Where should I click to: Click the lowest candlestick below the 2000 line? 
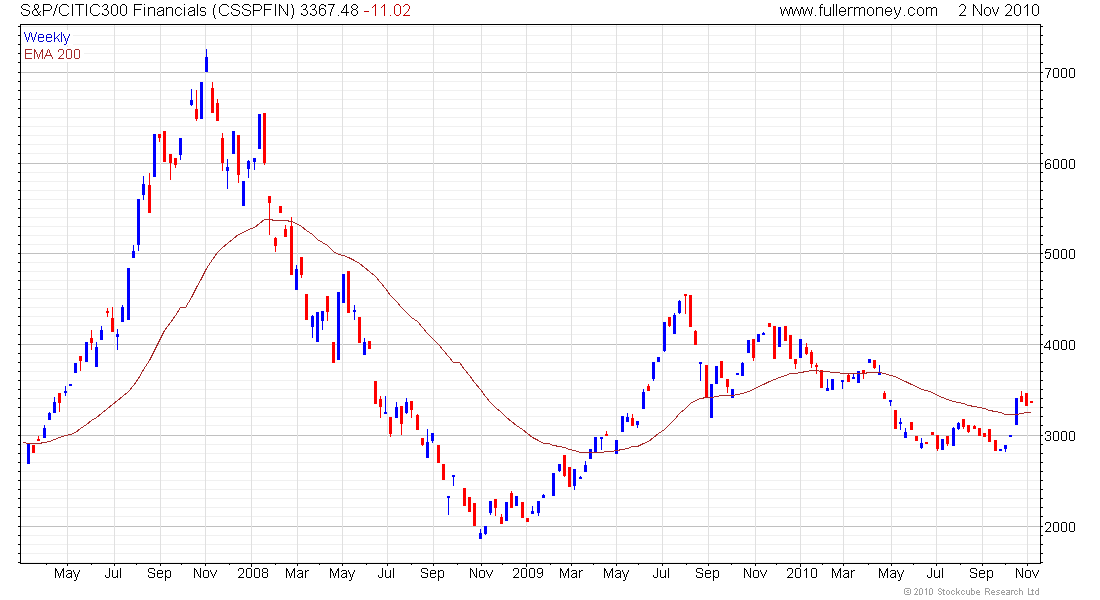[481, 534]
